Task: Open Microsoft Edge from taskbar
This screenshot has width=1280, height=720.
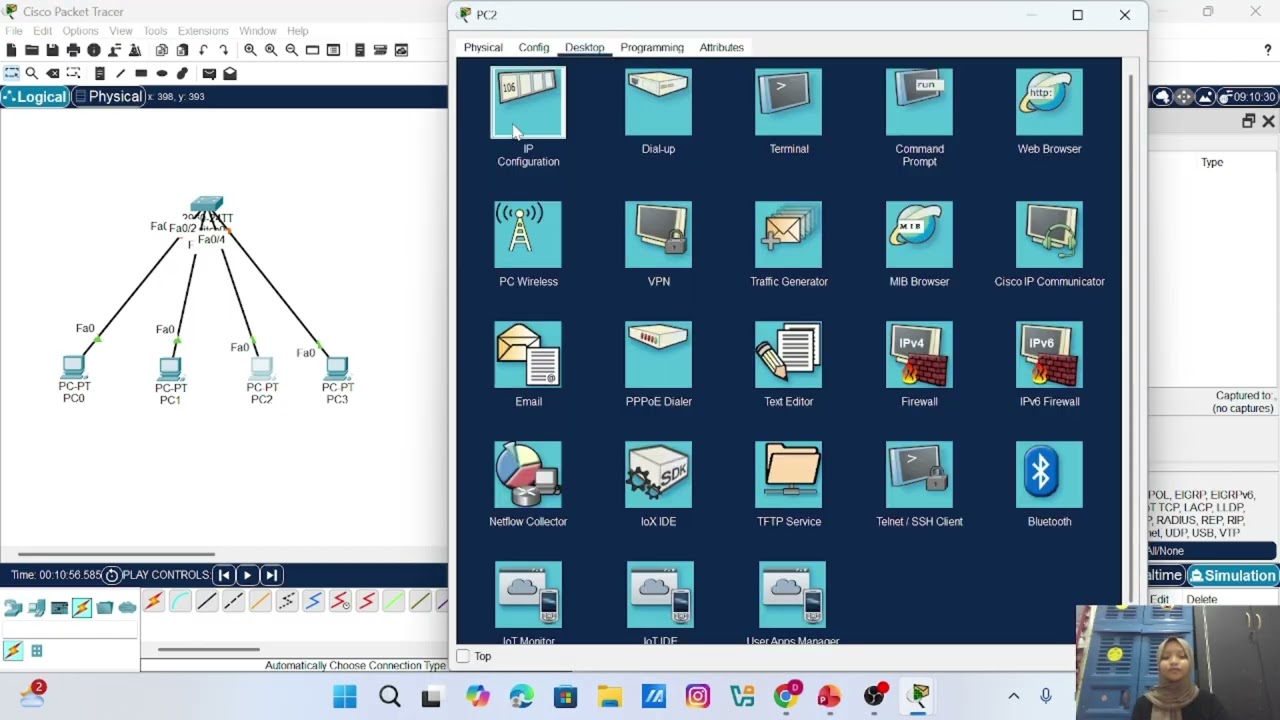Action: click(521, 697)
